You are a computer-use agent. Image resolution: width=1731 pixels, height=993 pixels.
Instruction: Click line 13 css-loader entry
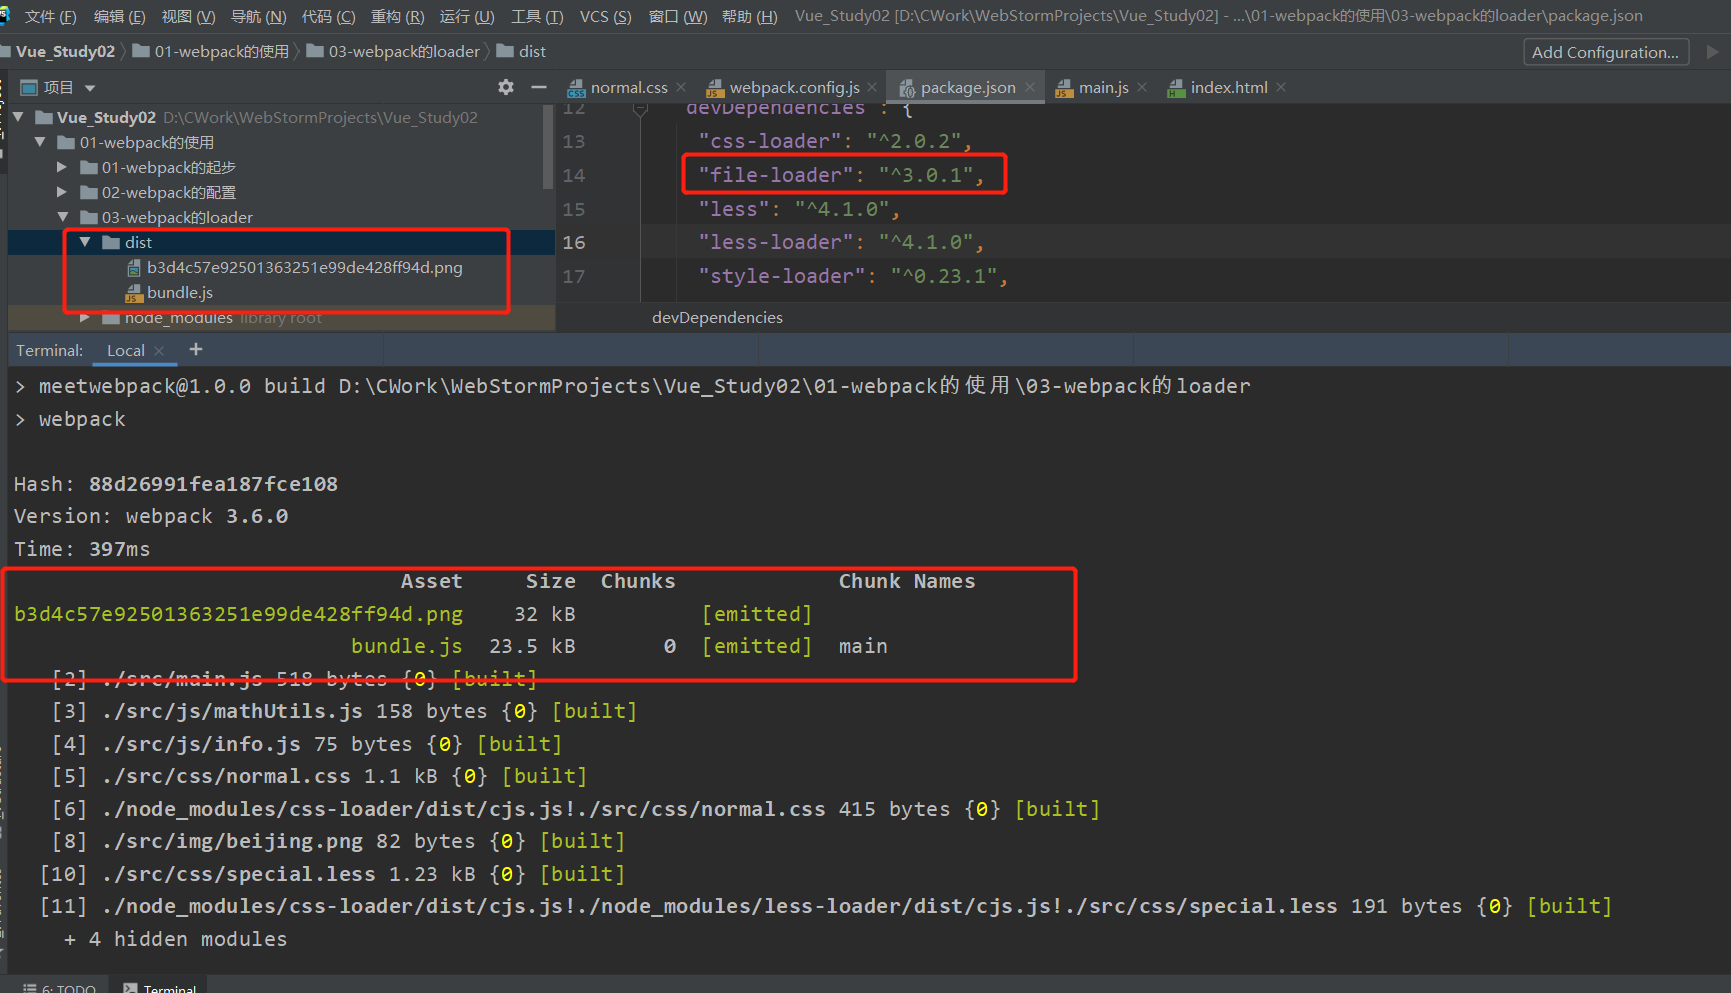(835, 141)
